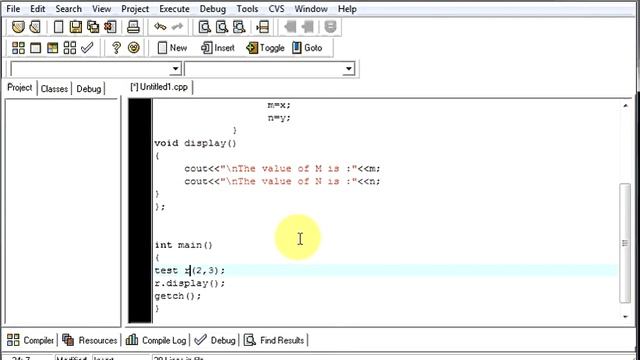This screenshot has width=640, height=360.
Task: Click the editor scrollbar down arrow
Action: [x=625, y=316]
